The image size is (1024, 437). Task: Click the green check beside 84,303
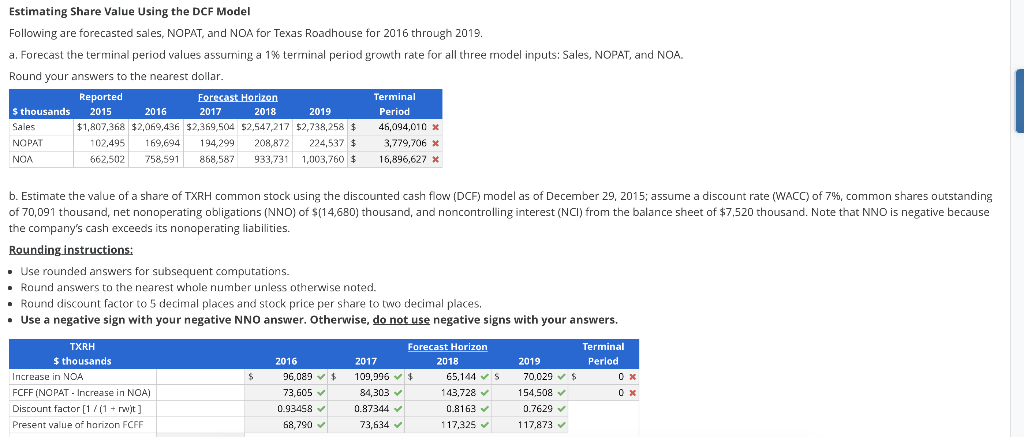(398, 393)
